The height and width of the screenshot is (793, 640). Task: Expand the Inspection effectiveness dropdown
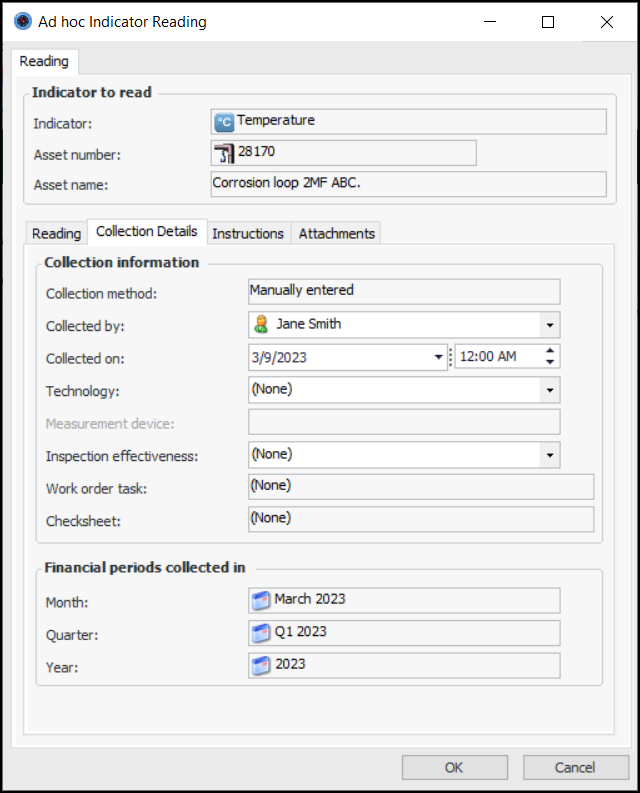pos(549,455)
